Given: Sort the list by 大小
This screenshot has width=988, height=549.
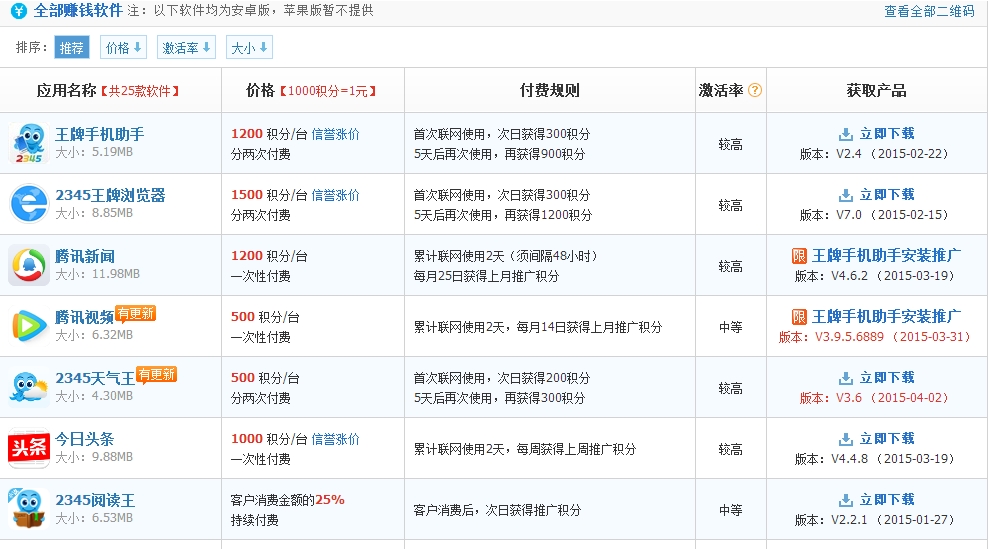Looking at the screenshot, I should [250, 47].
